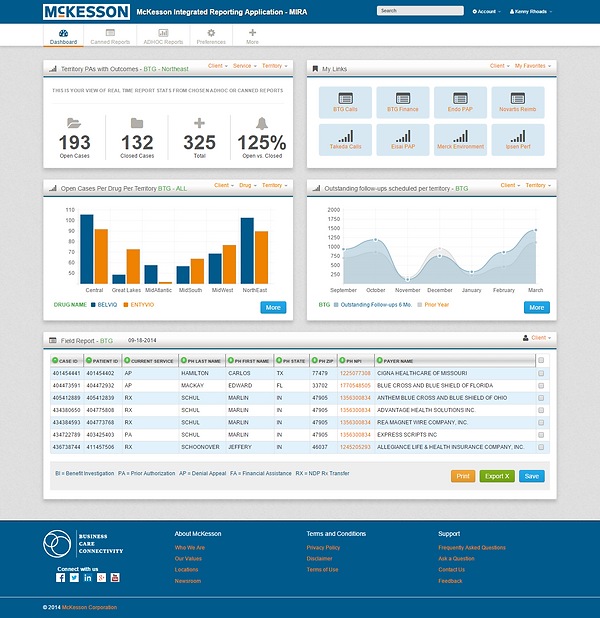600x618 pixels.
Task: Click the green Export X button
Action: (497, 476)
